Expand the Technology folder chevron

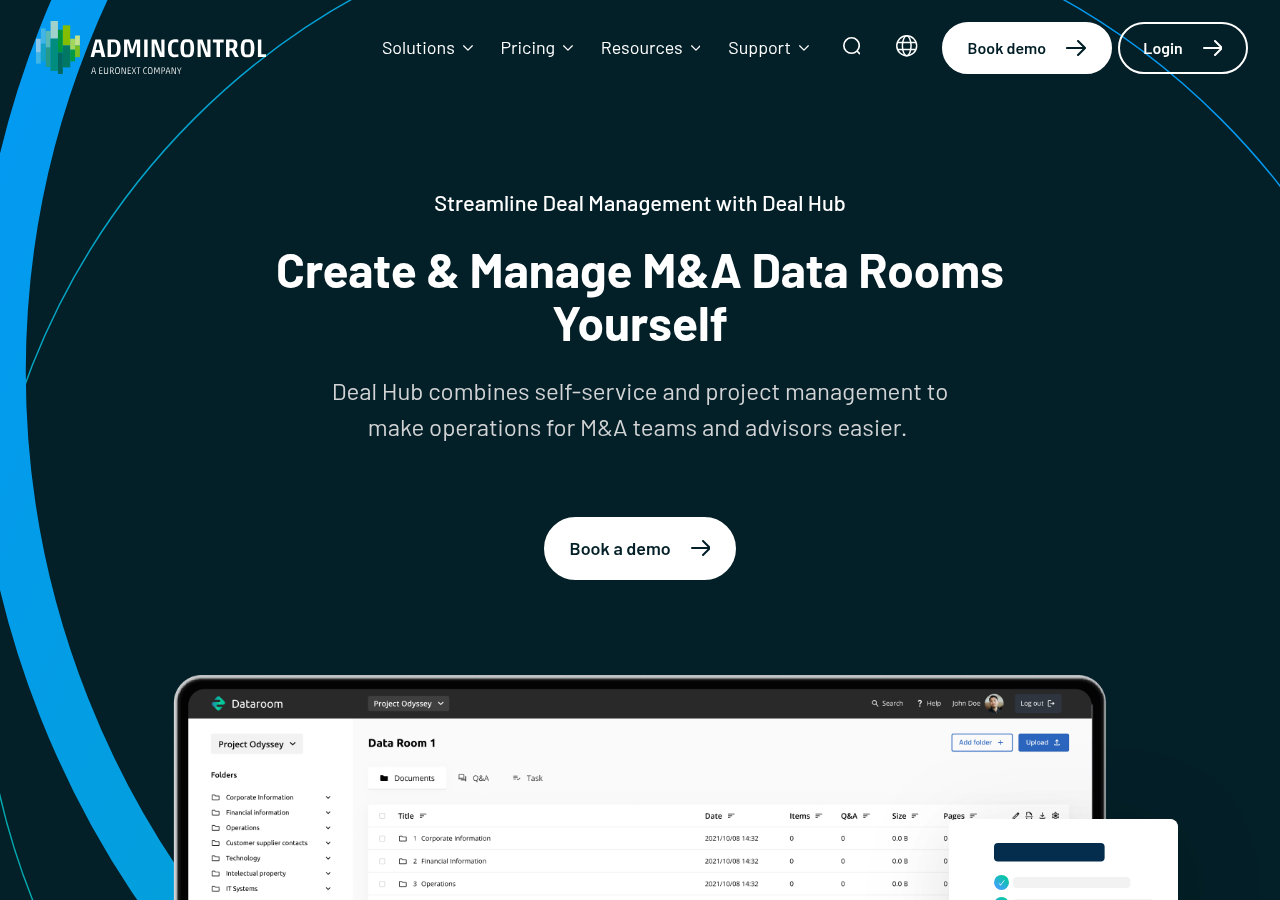click(x=328, y=858)
